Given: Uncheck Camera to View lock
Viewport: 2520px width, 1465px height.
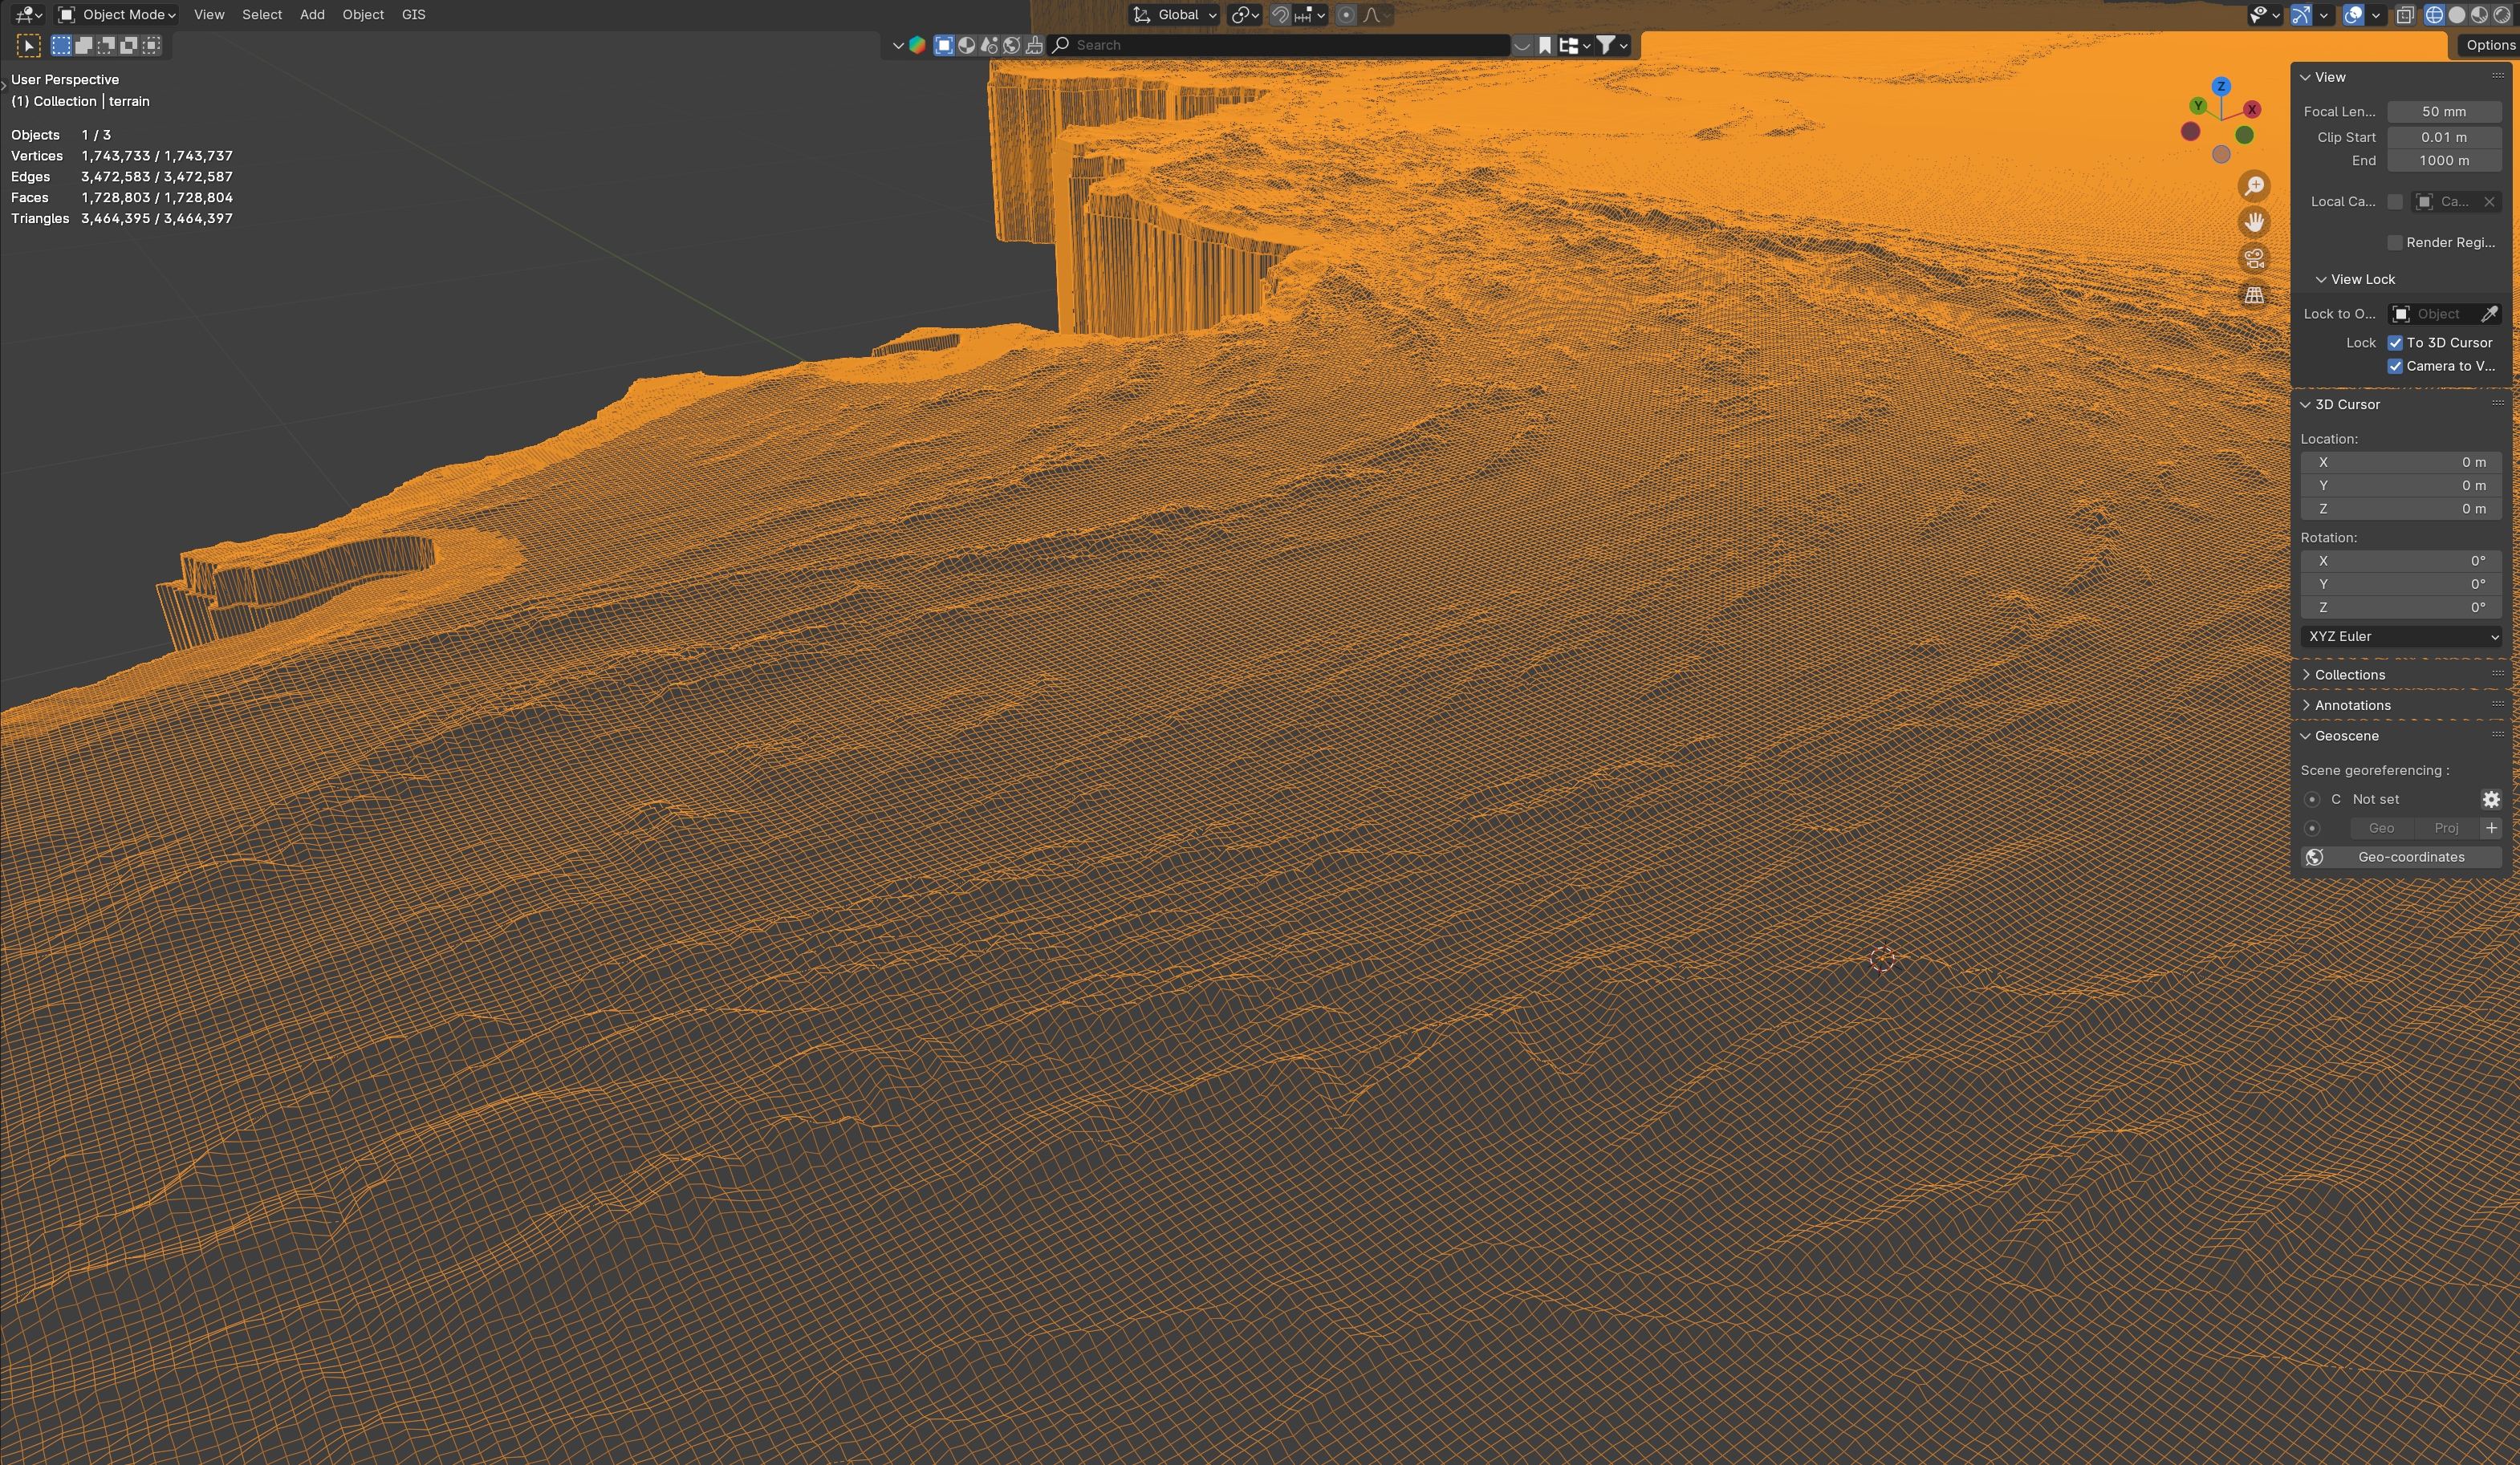Looking at the screenshot, I should (2395, 366).
